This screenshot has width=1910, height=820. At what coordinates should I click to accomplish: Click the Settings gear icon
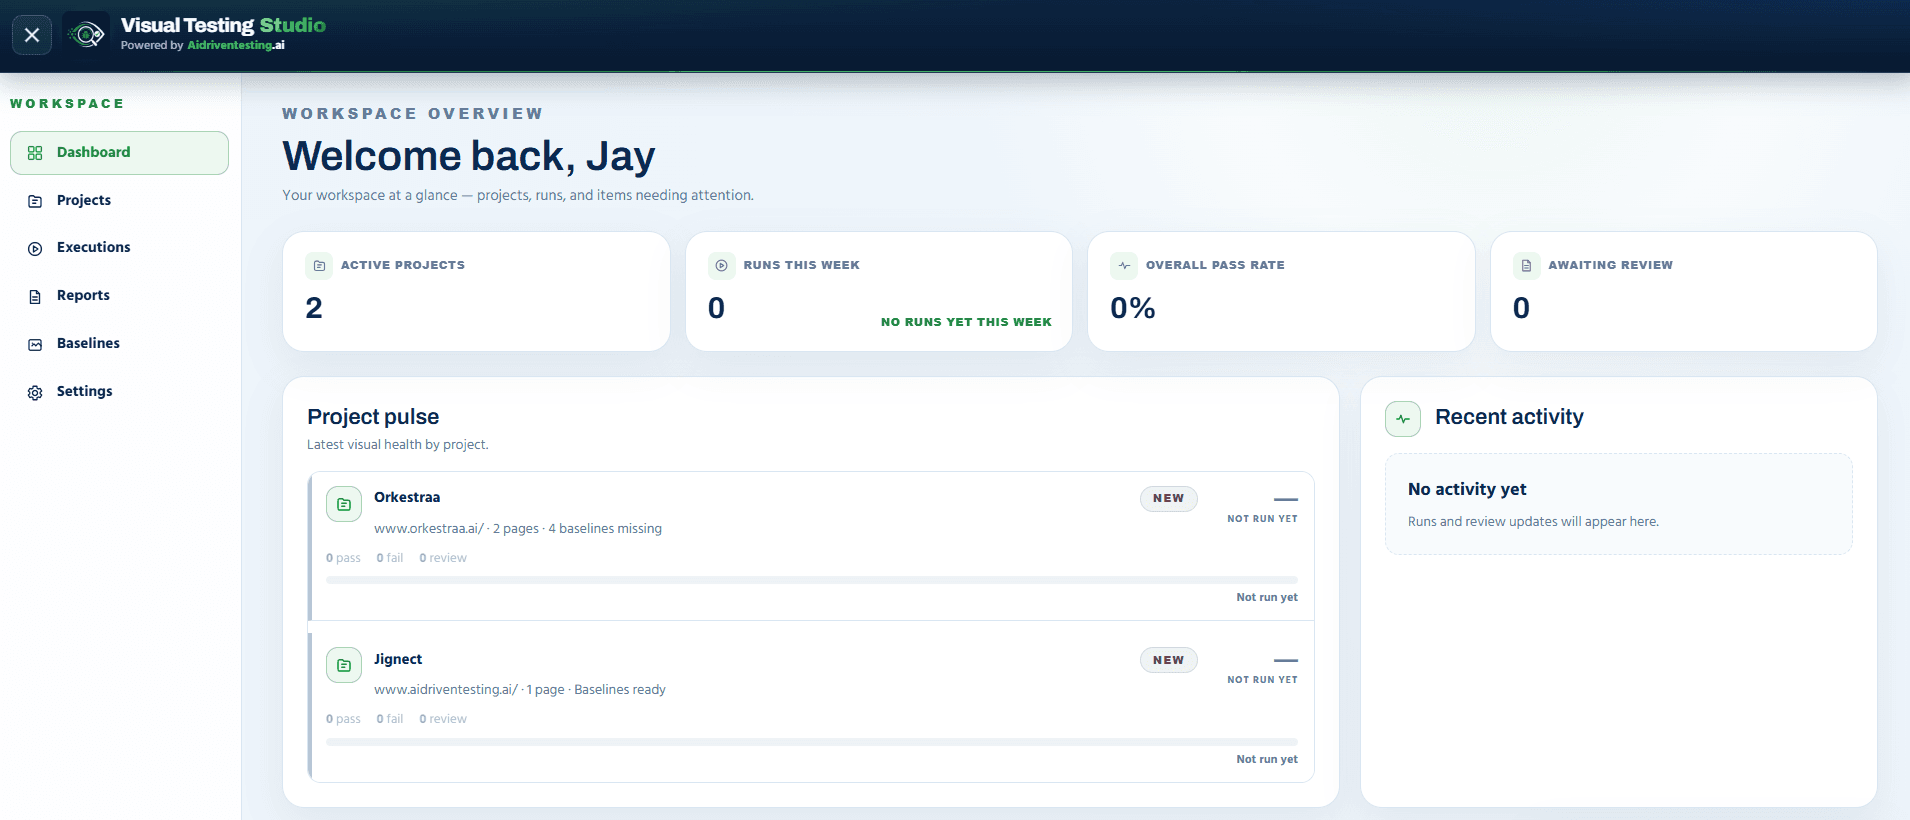pyautogui.click(x=35, y=392)
